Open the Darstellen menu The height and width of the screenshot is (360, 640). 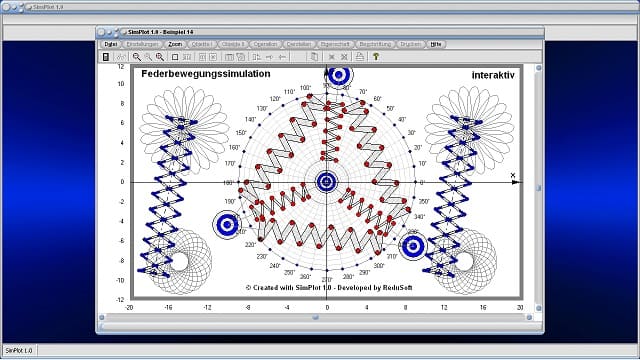[x=299, y=44]
